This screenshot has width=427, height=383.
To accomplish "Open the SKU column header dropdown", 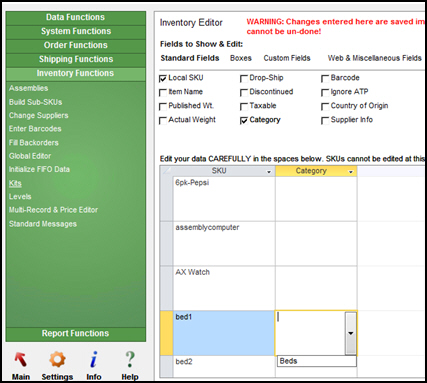I will 269,172.
